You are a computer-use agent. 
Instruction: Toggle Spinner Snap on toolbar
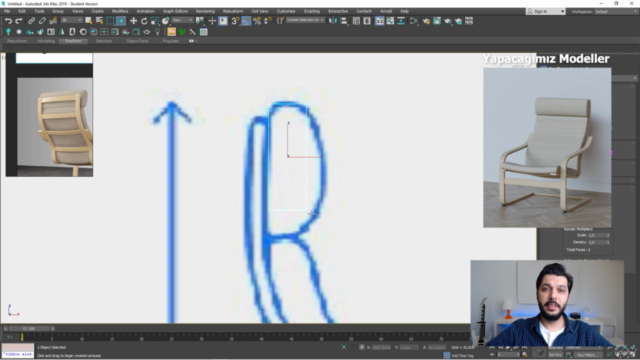pos(268,21)
